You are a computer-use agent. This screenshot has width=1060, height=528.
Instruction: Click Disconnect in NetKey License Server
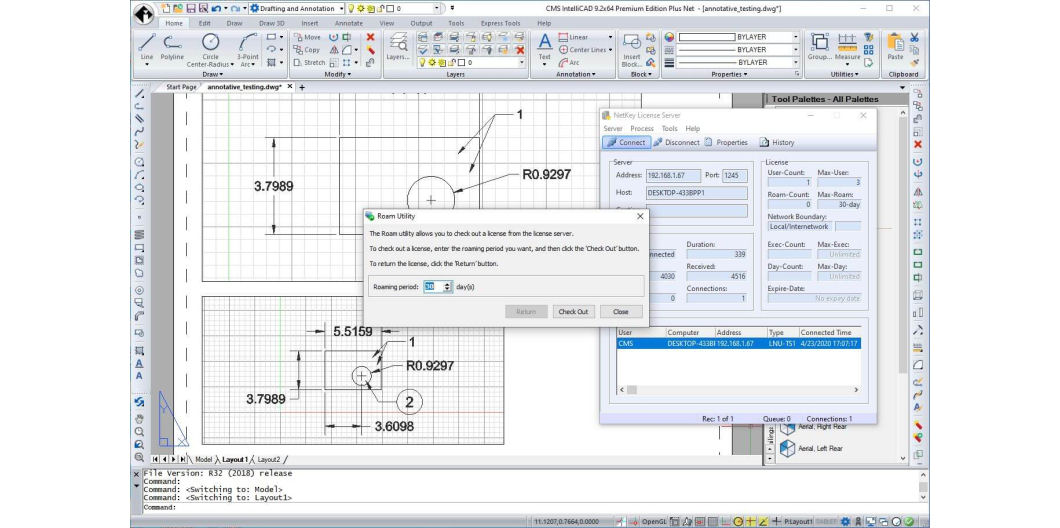tap(677, 143)
